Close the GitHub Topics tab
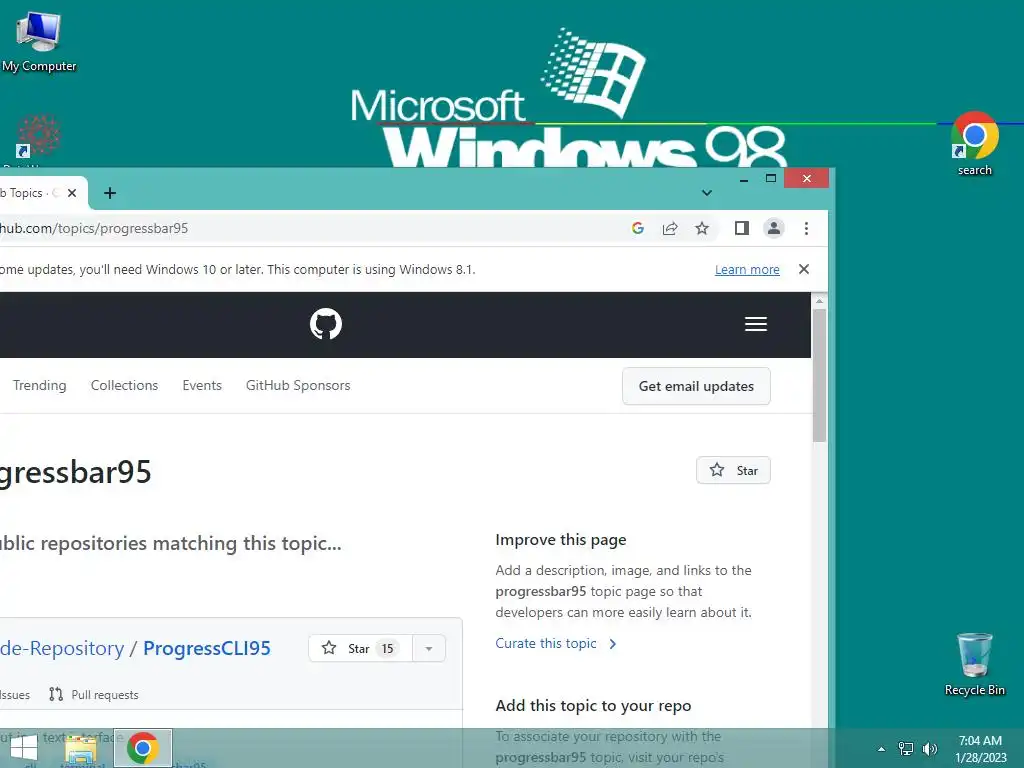This screenshot has width=1024, height=768. [72, 193]
